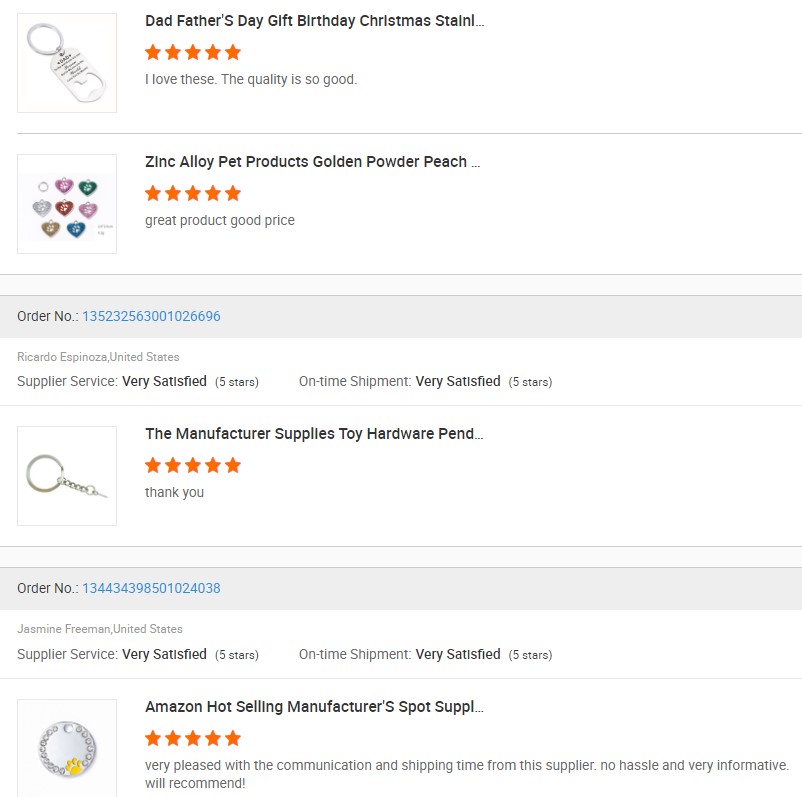
Task: Click the second star under the Dad Father's Day title
Action: coord(173,52)
